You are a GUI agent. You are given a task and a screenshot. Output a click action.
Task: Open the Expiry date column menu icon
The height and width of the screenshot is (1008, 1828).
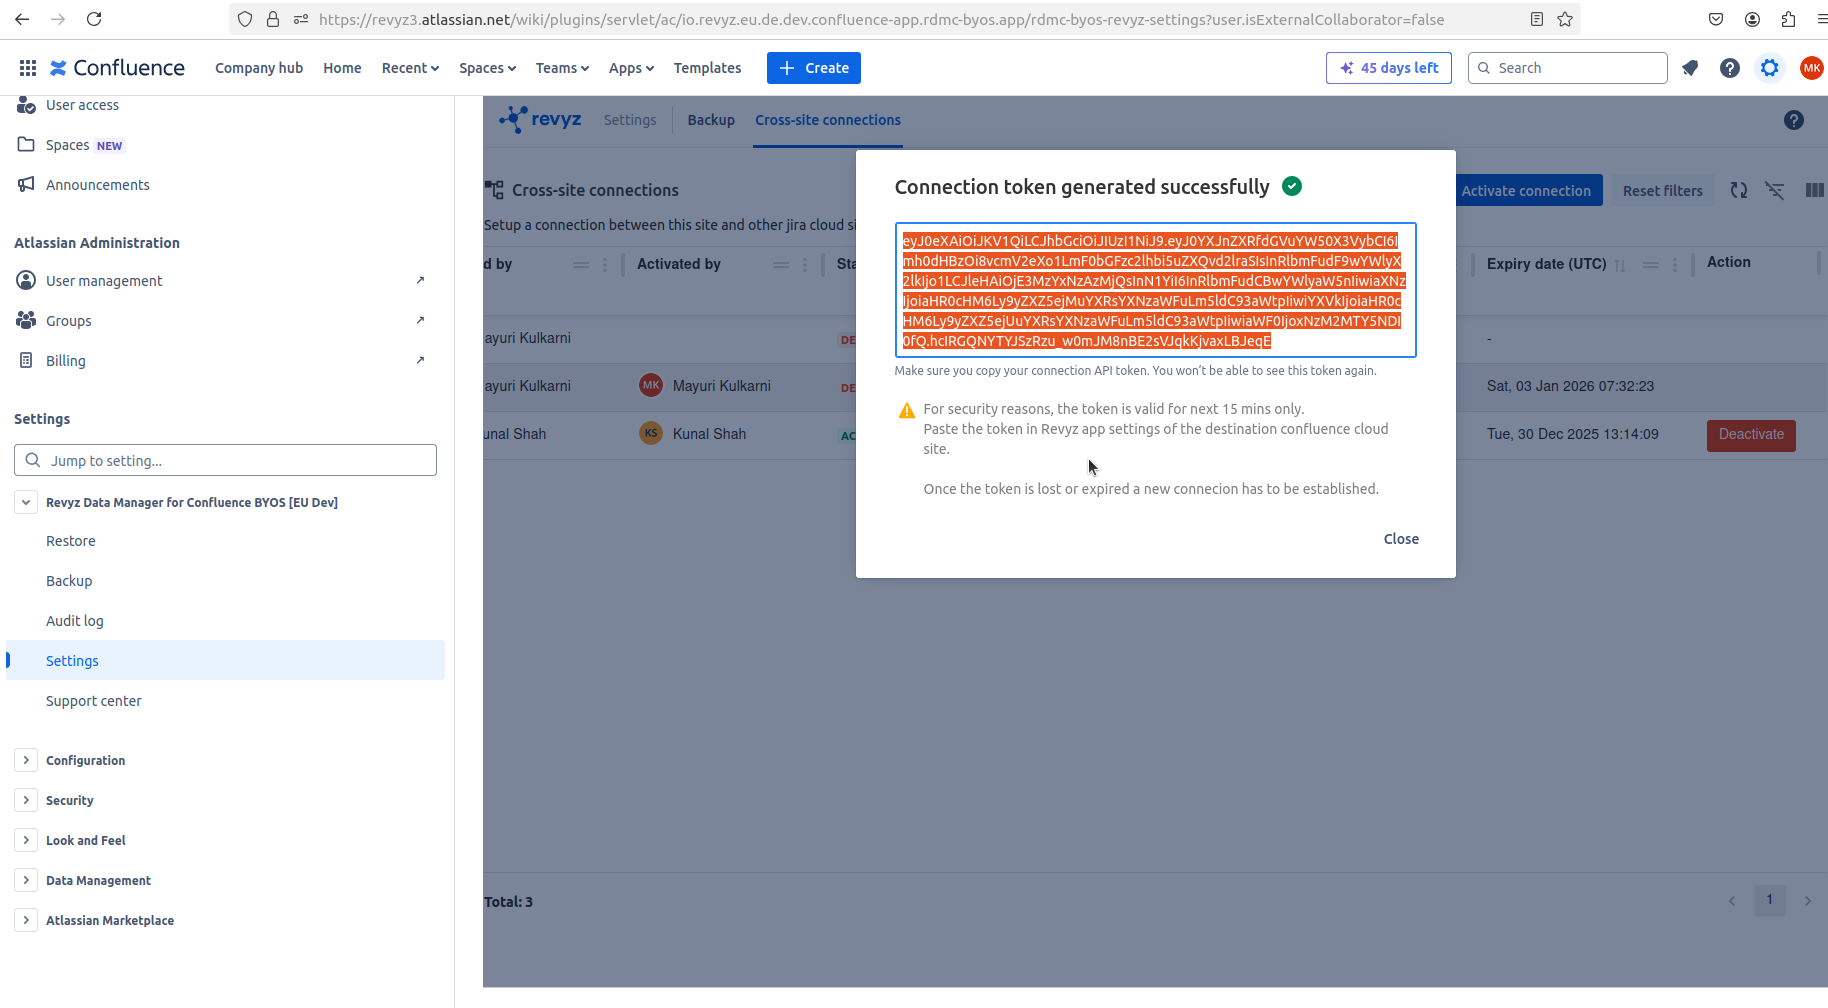tap(1675, 264)
